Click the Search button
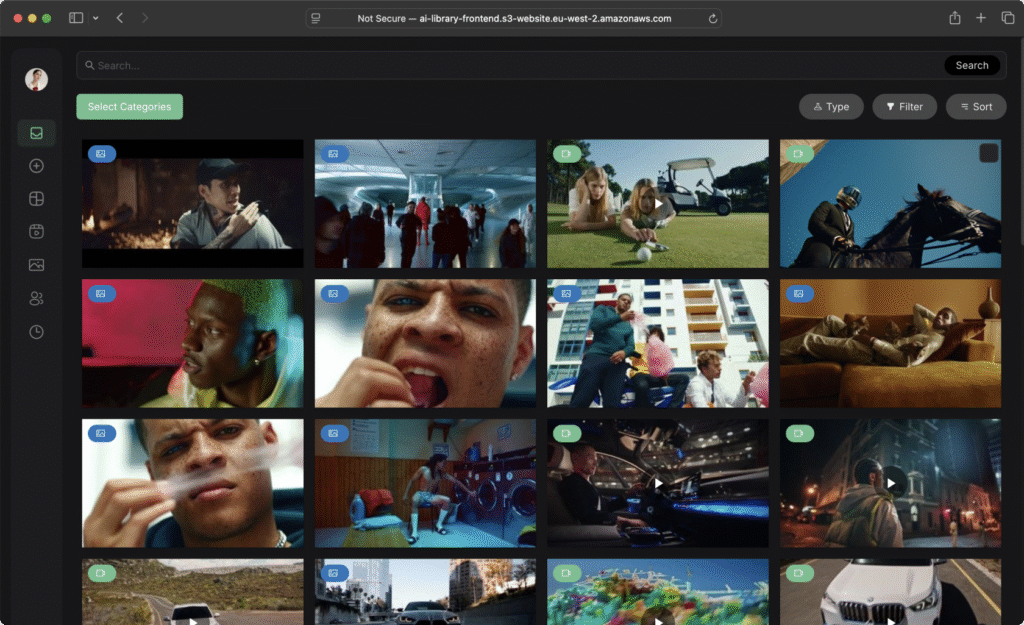The width and height of the screenshot is (1024, 625). coord(972,65)
